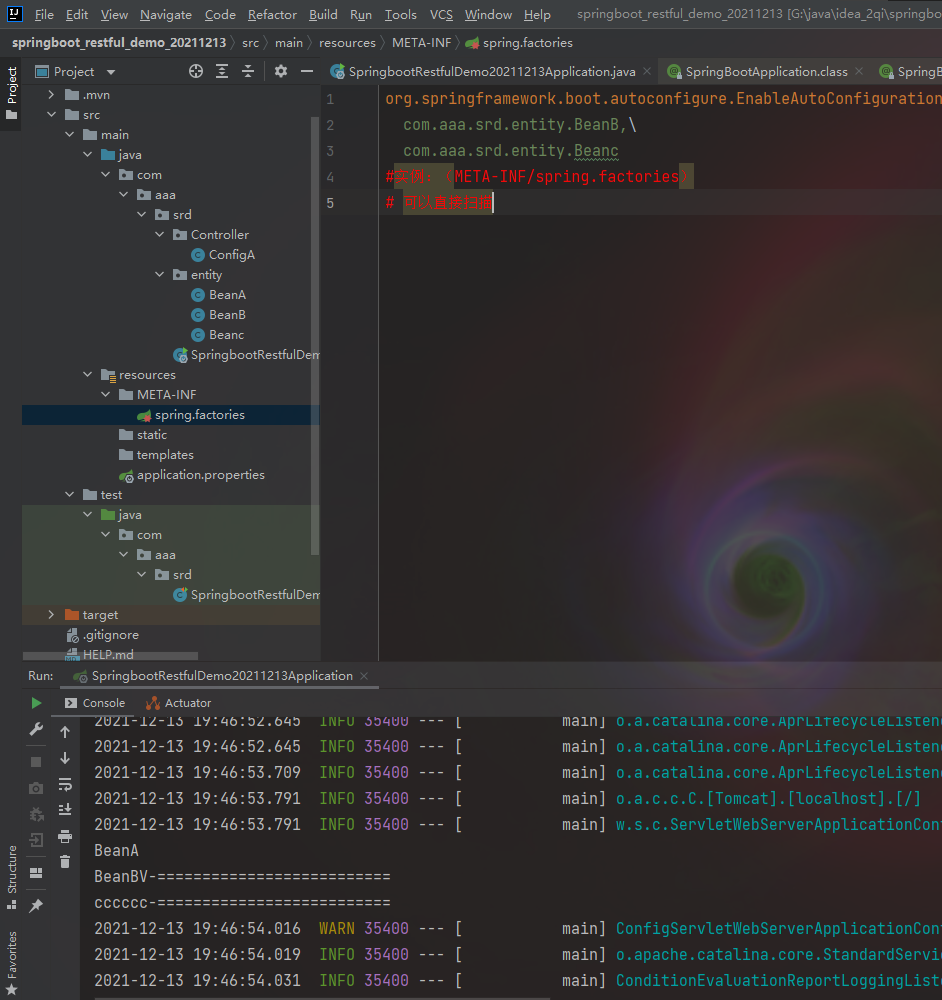
Task: Click the restore layout icon in Run sidebar
Action: coord(36,873)
